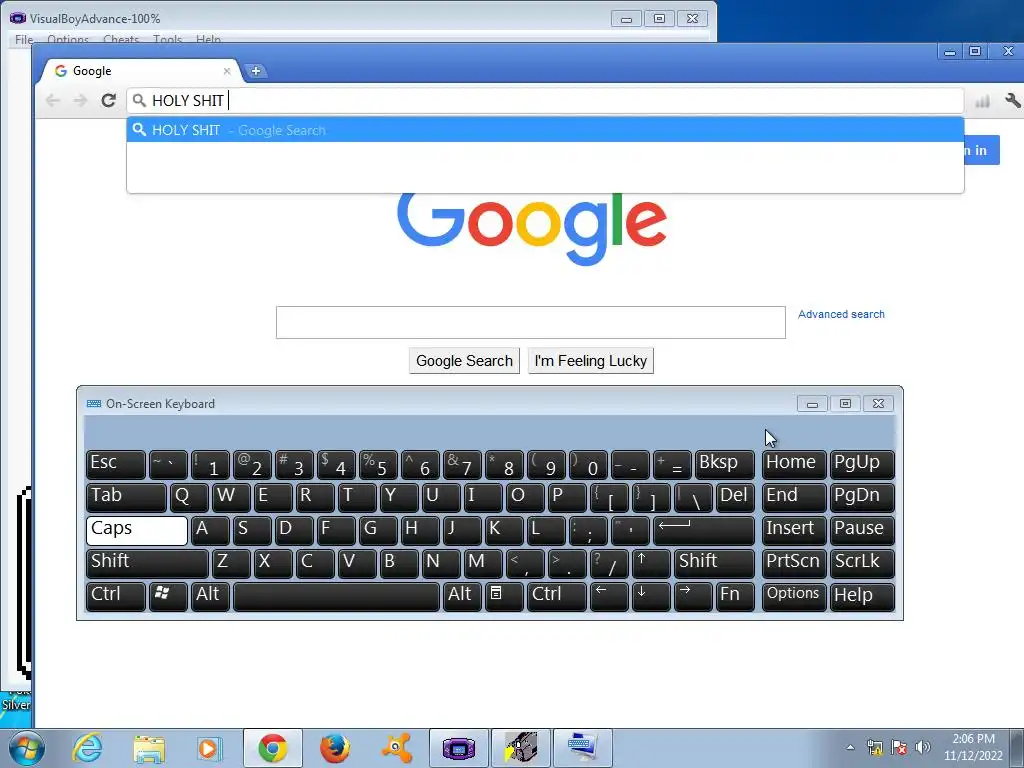
Task: Click the left arrow key on keyboard
Action: tap(609, 596)
